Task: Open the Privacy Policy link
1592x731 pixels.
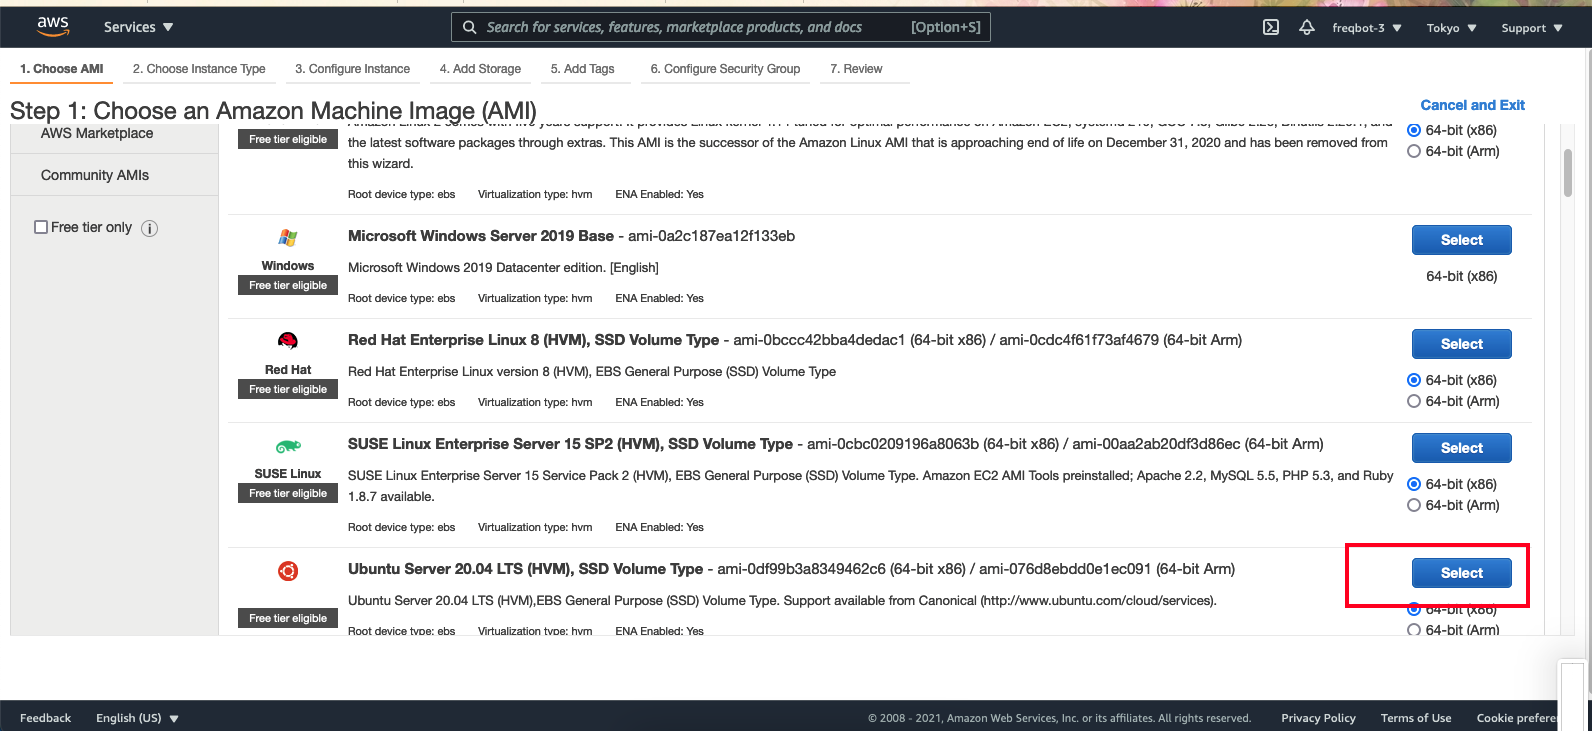Action: click(x=1318, y=718)
